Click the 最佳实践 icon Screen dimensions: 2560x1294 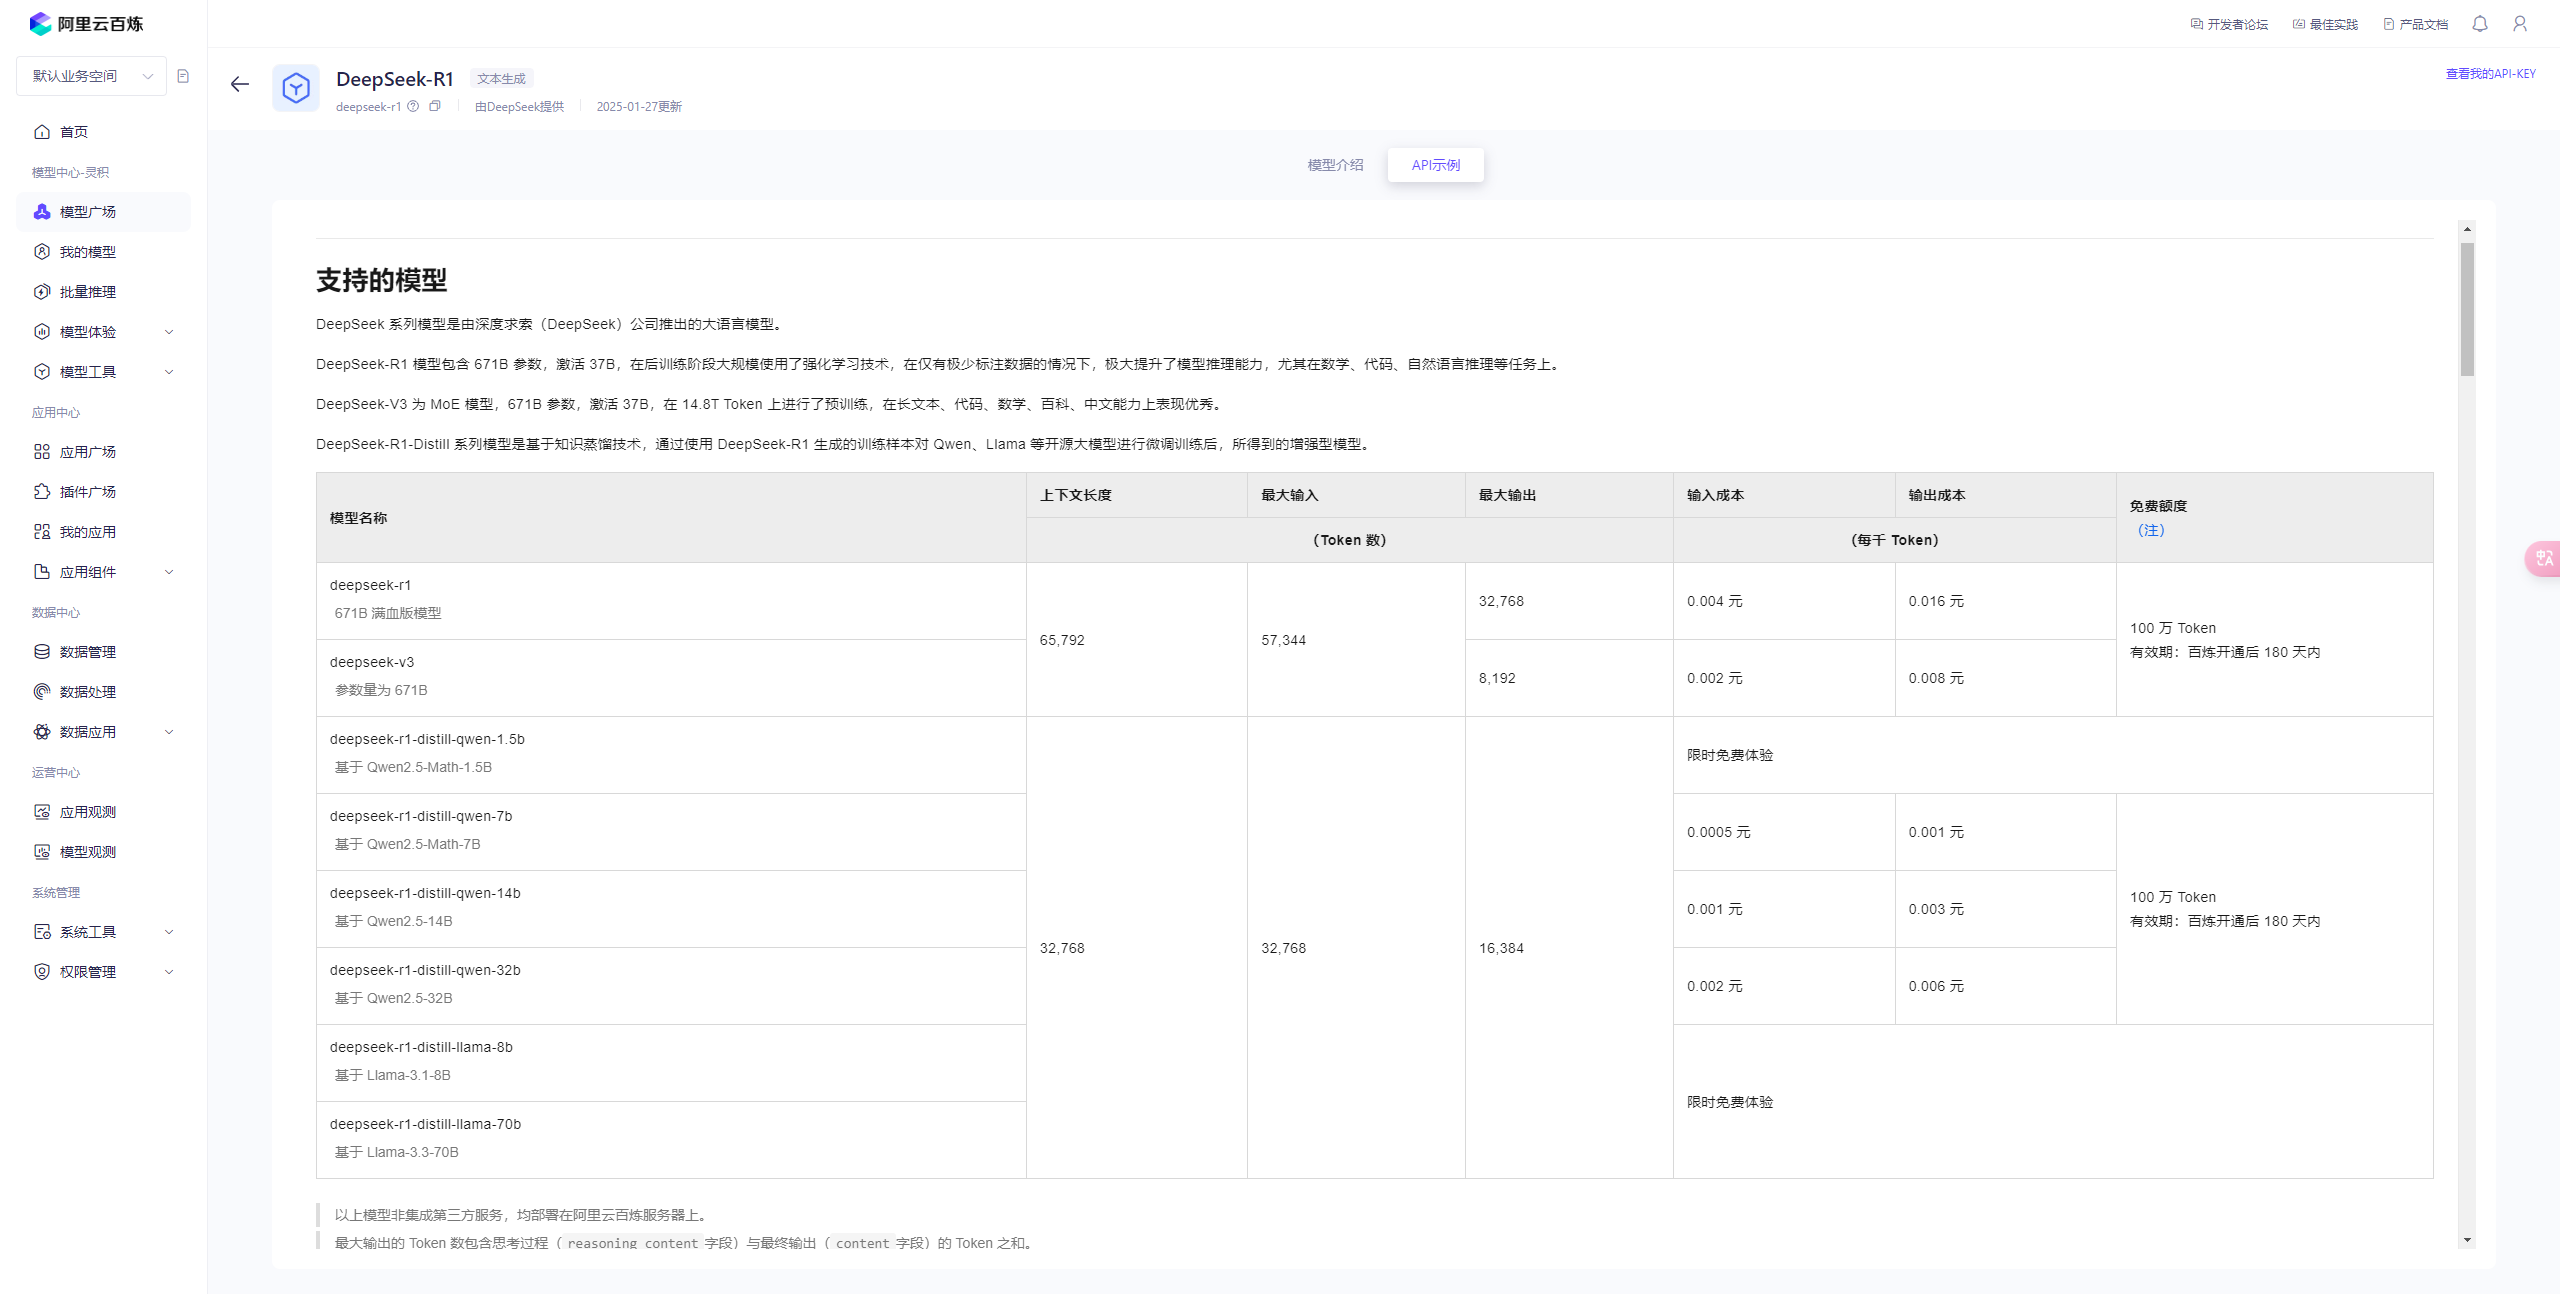click(x=2299, y=24)
